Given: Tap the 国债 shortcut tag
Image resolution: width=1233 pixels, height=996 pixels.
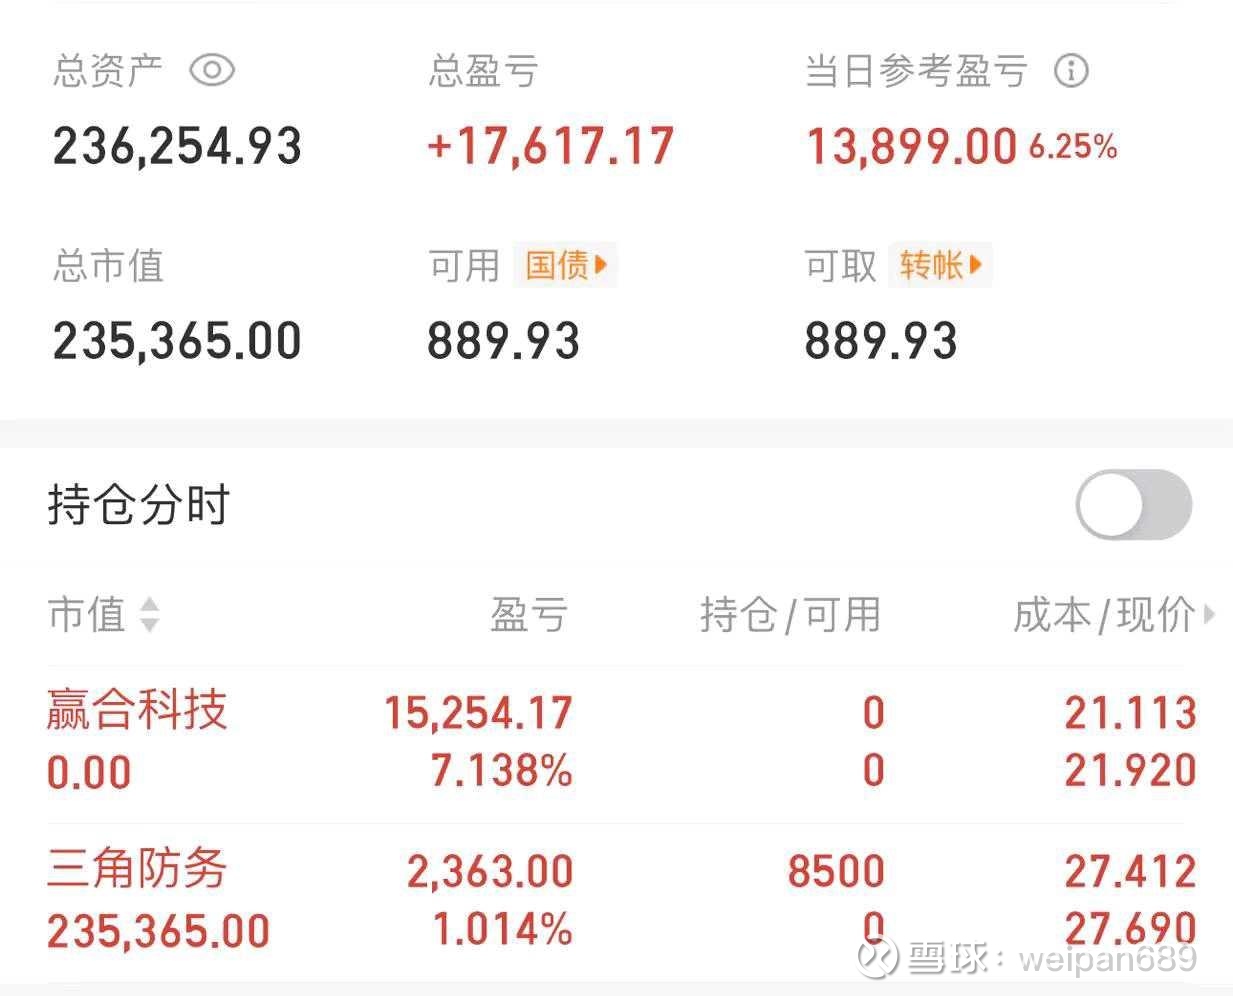Looking at the screenshot, I should pyautogui.click(x=565, y=265).
